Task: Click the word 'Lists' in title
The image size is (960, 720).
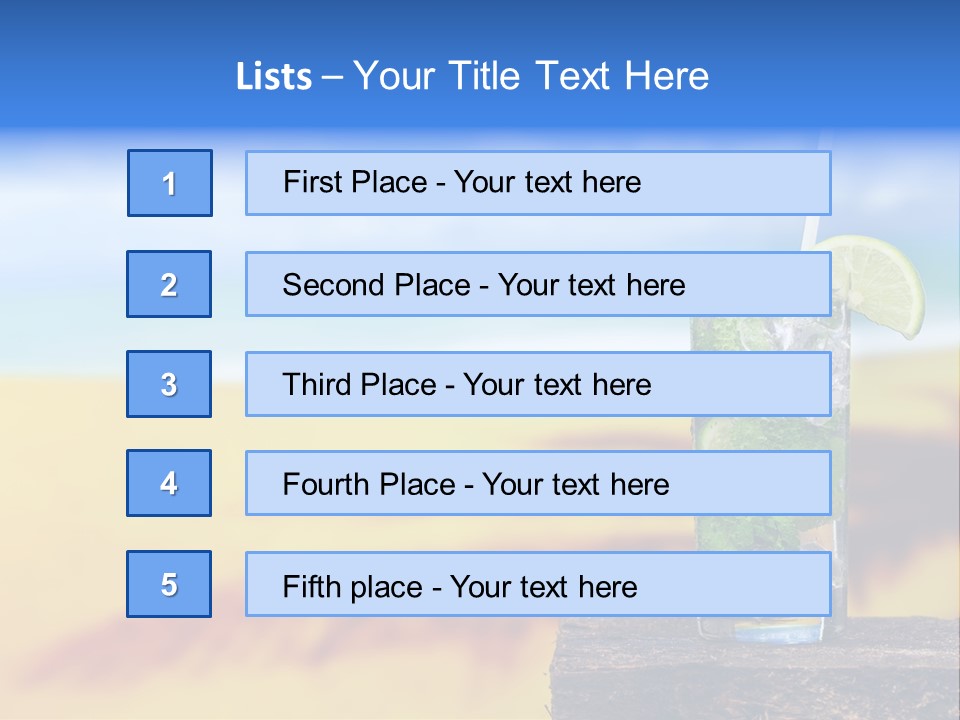Action: click(273, 77)
